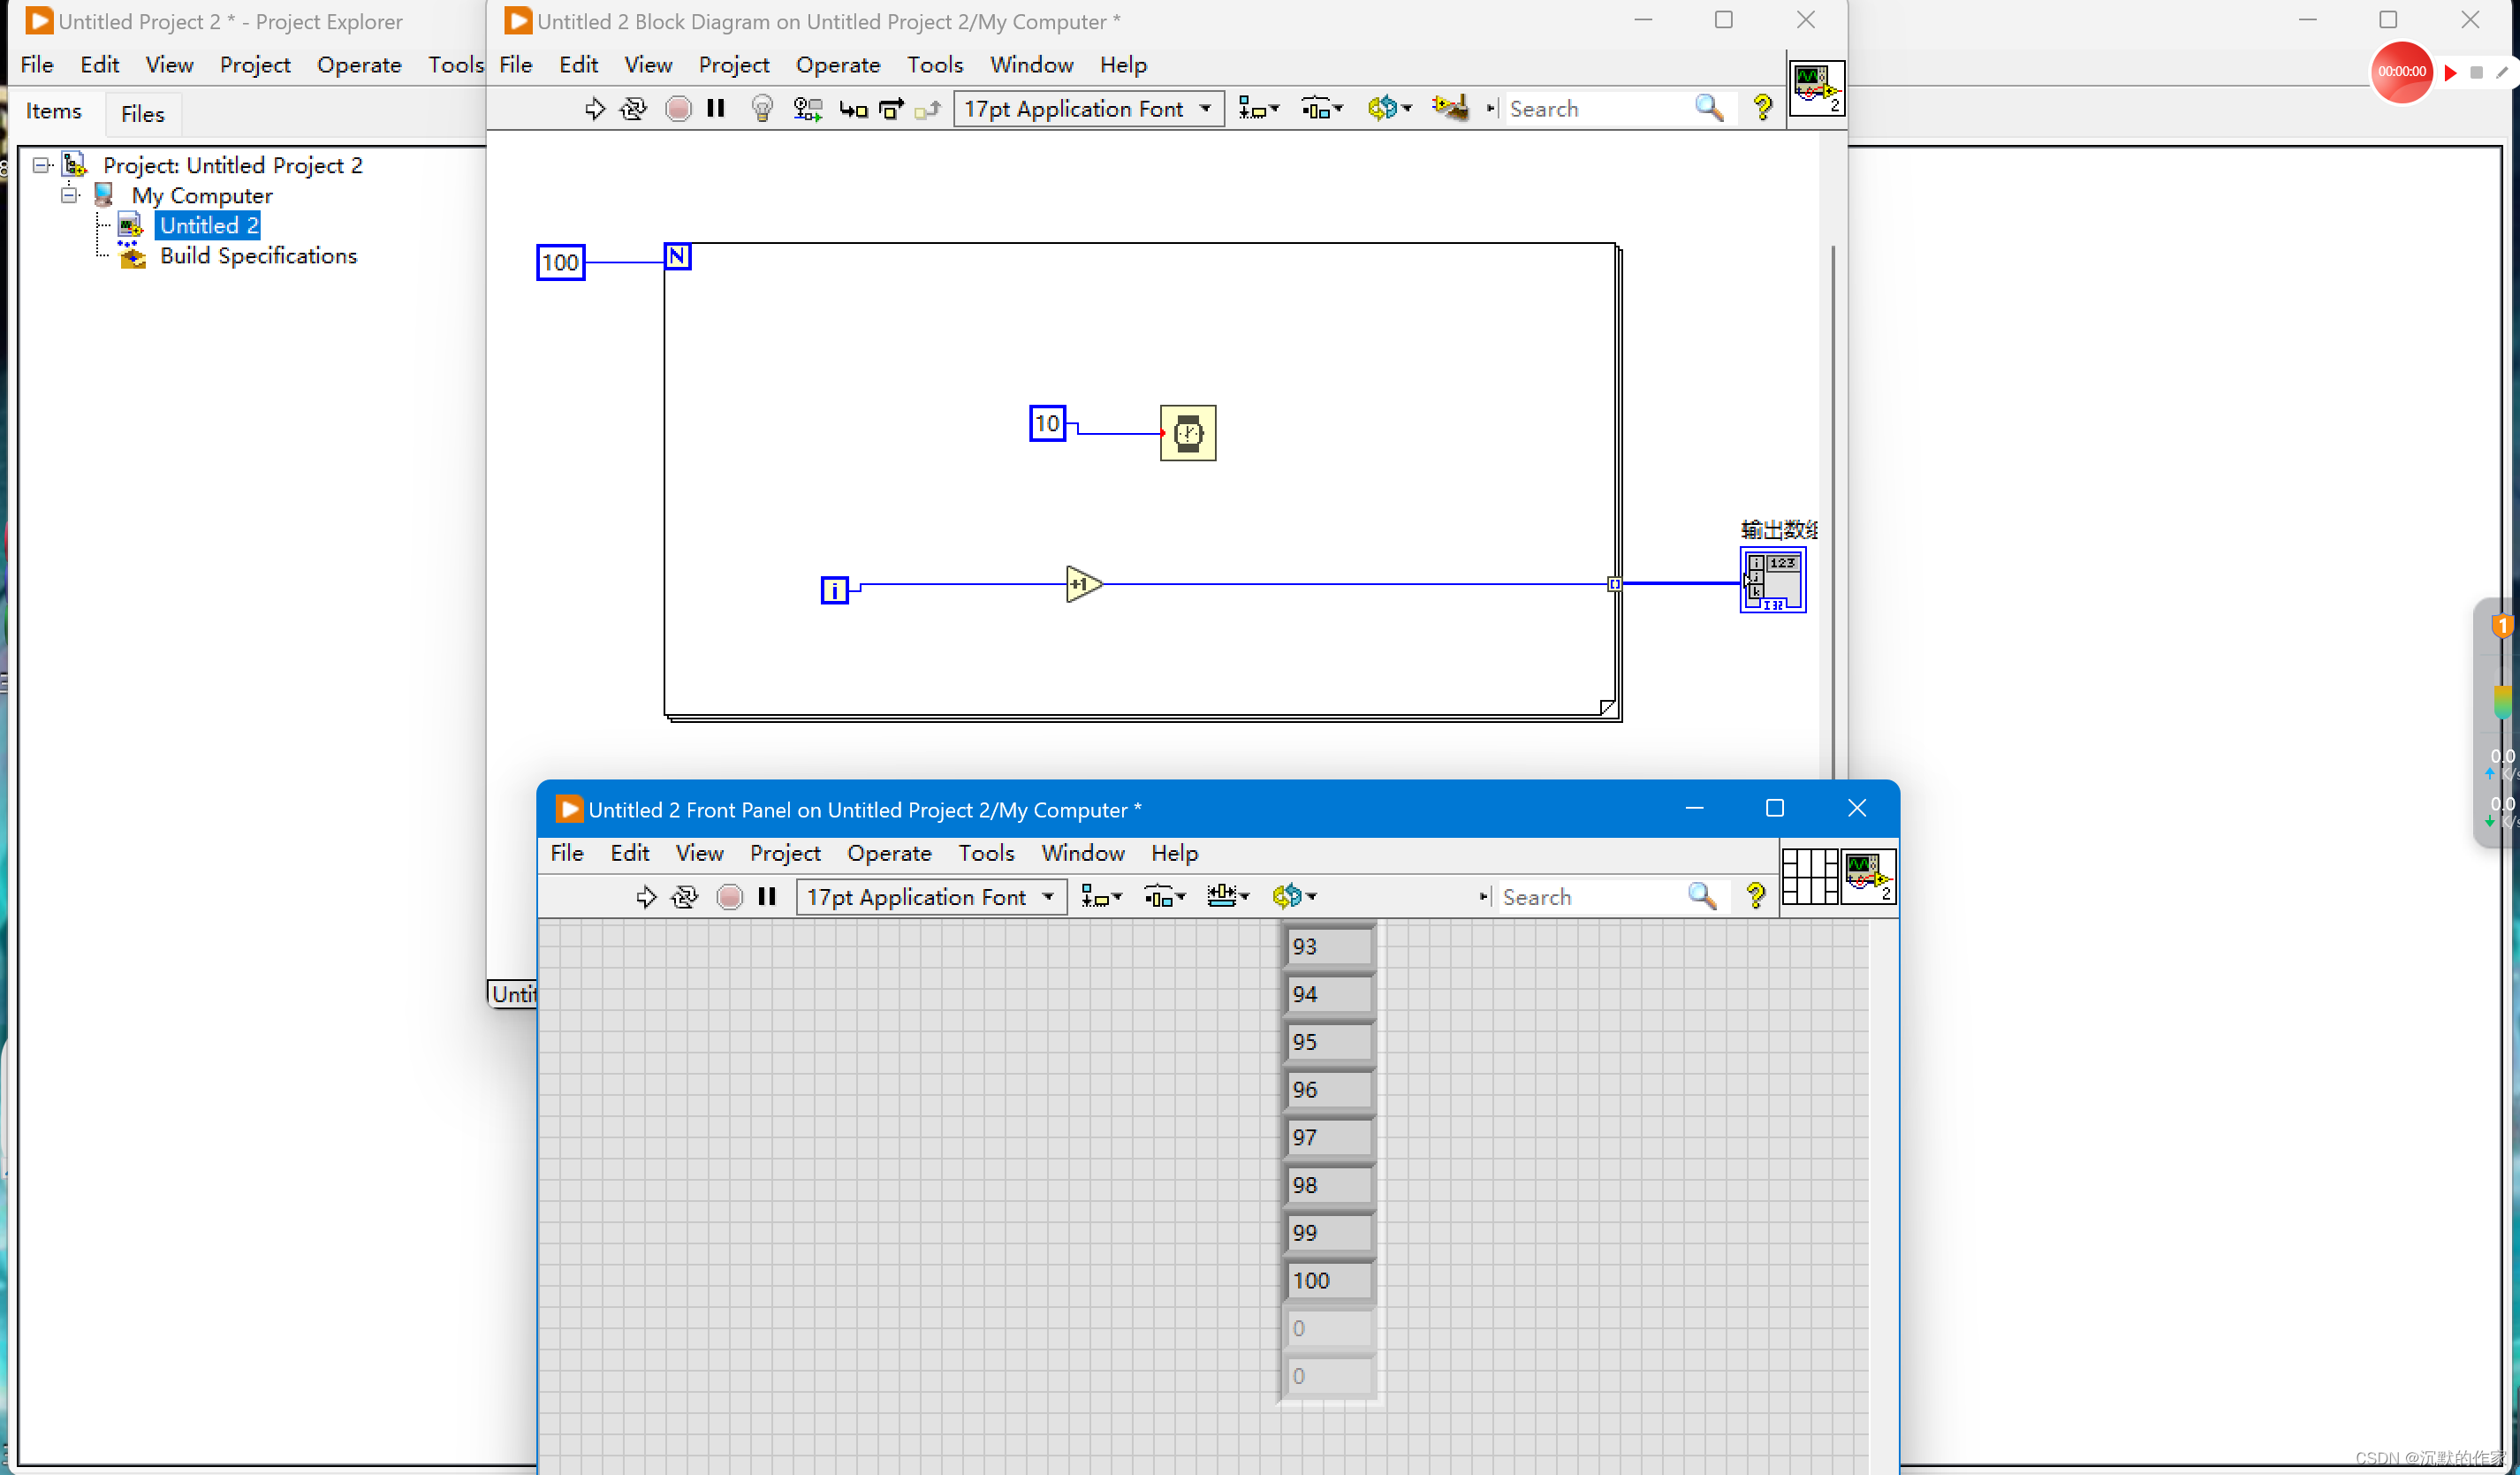The width and height of the screenshot is (2520, 1475).
Task: Click Context Help question mark in Front Panel
Action: tap(1755, 896)
